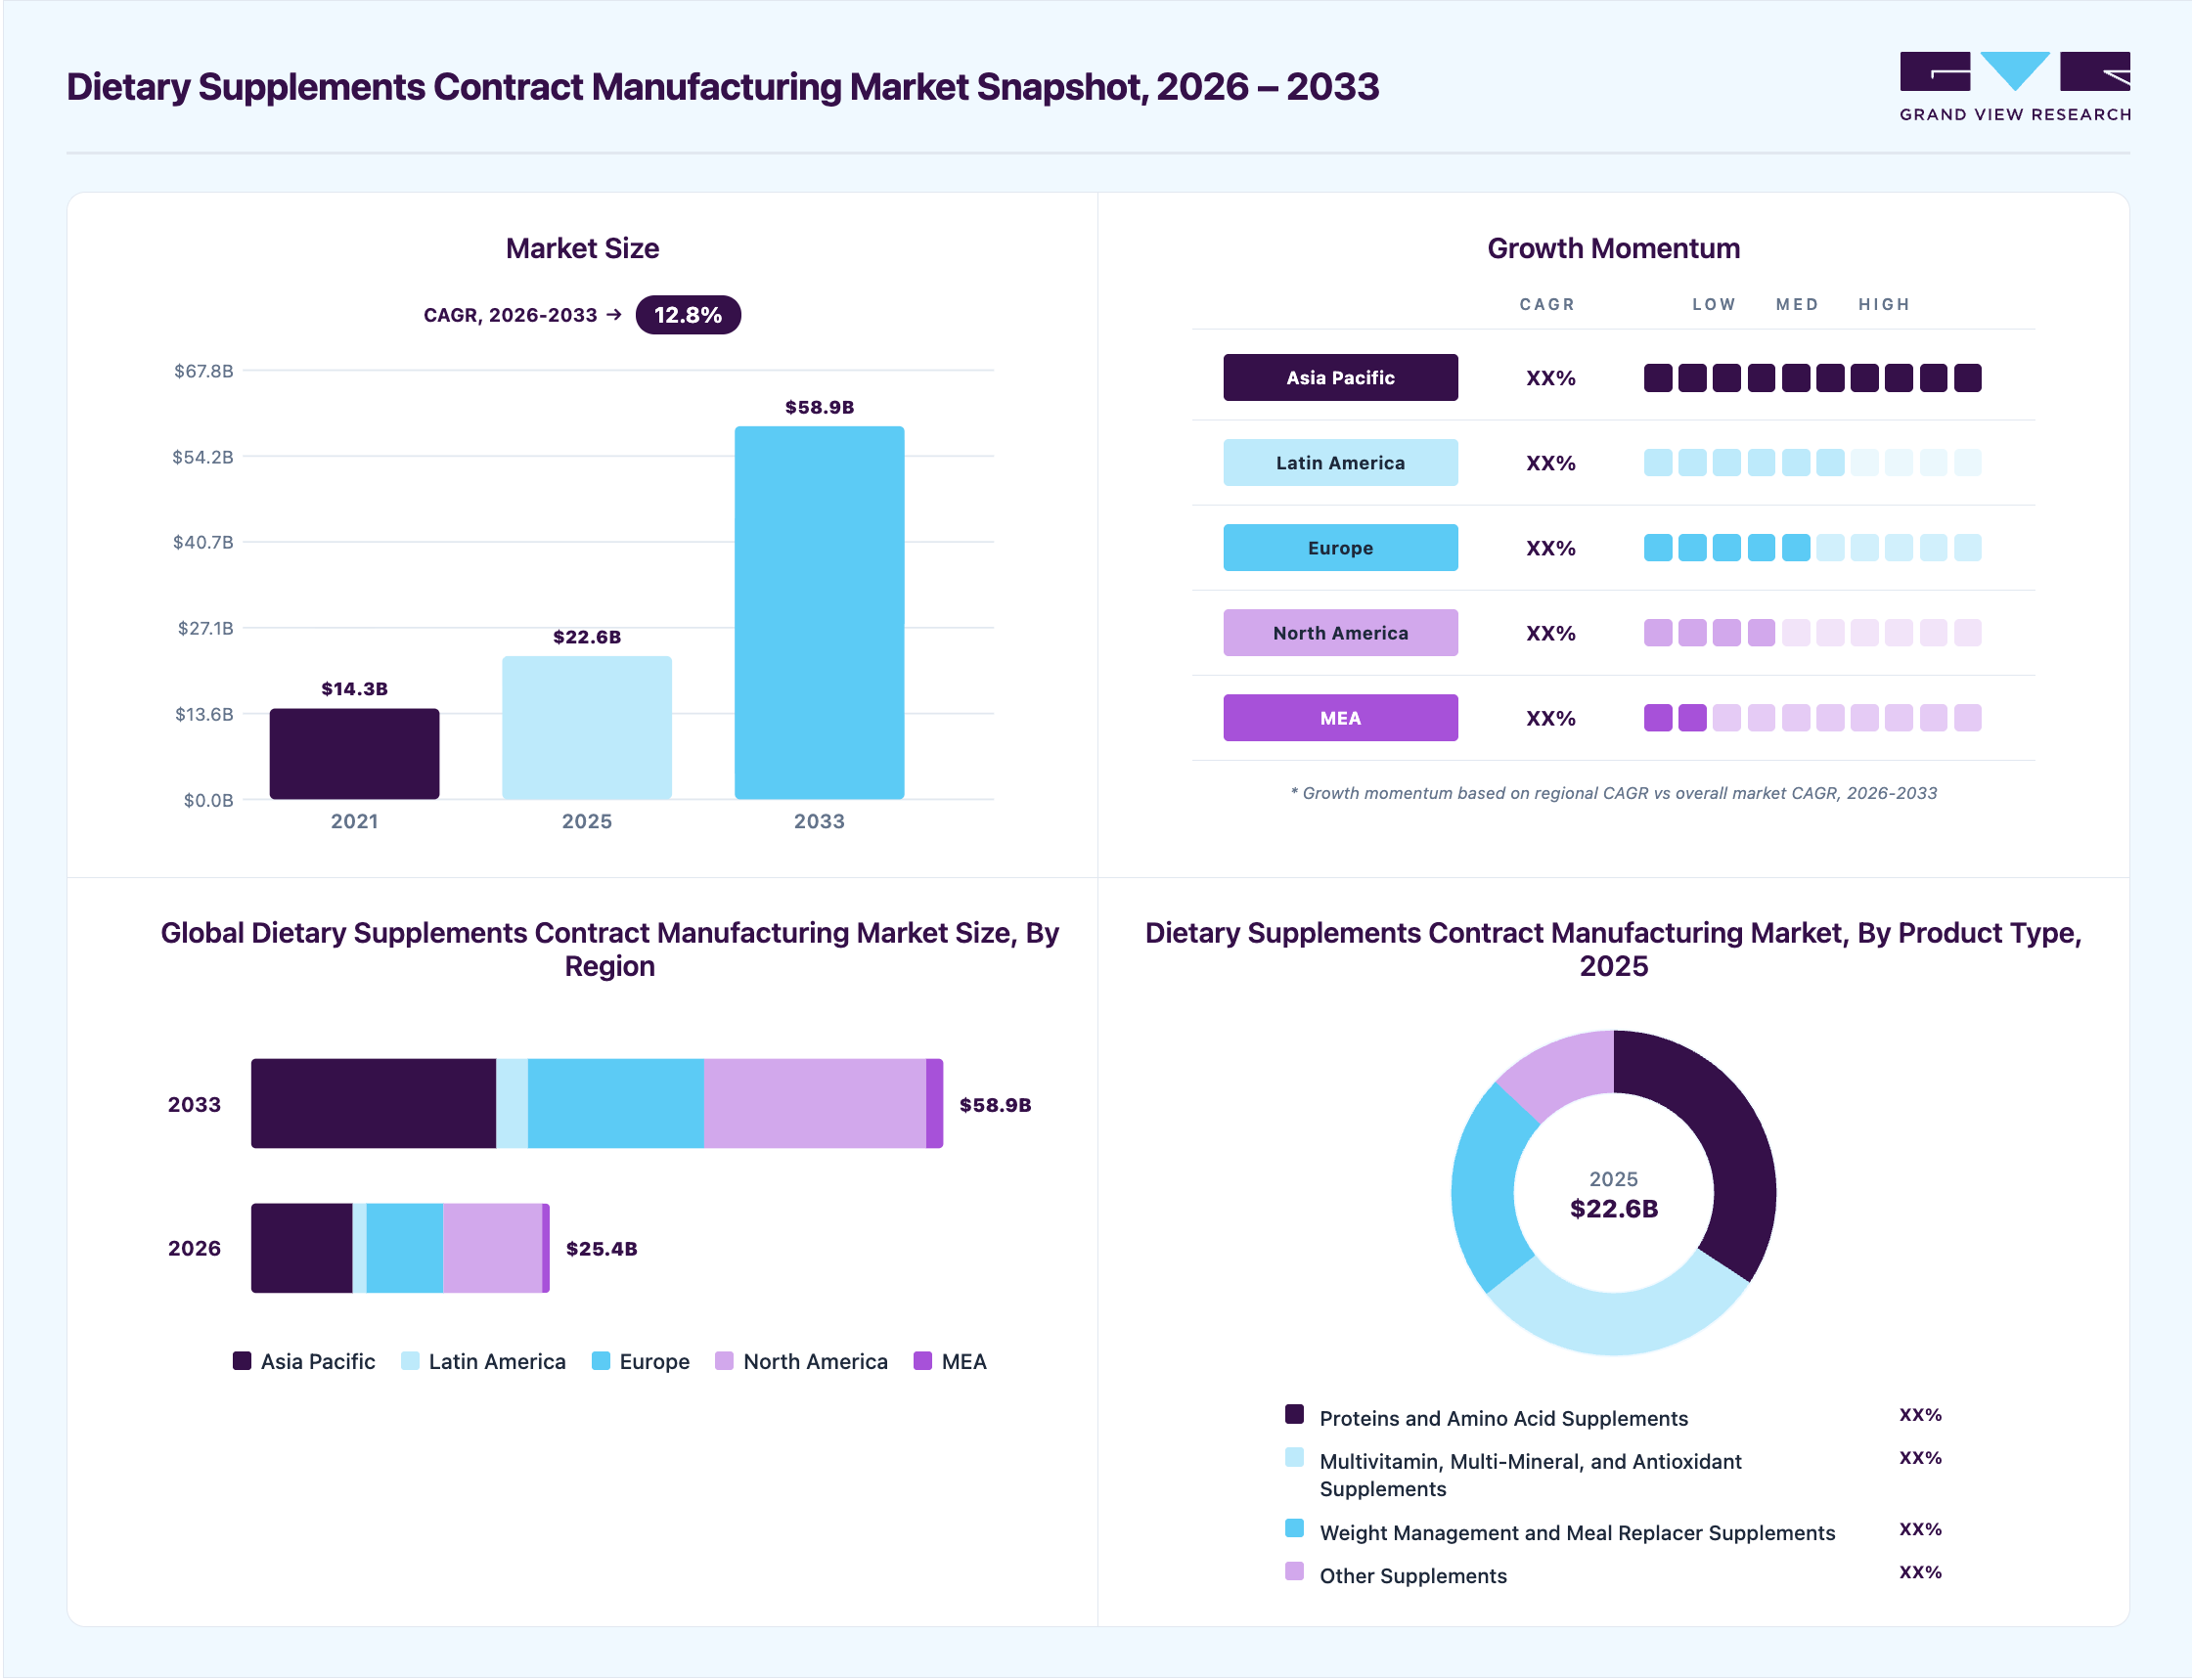Click the $58.9B label above the 2033 column
This screenshot has width=2192, height=1680.
[x=819, y=407]
